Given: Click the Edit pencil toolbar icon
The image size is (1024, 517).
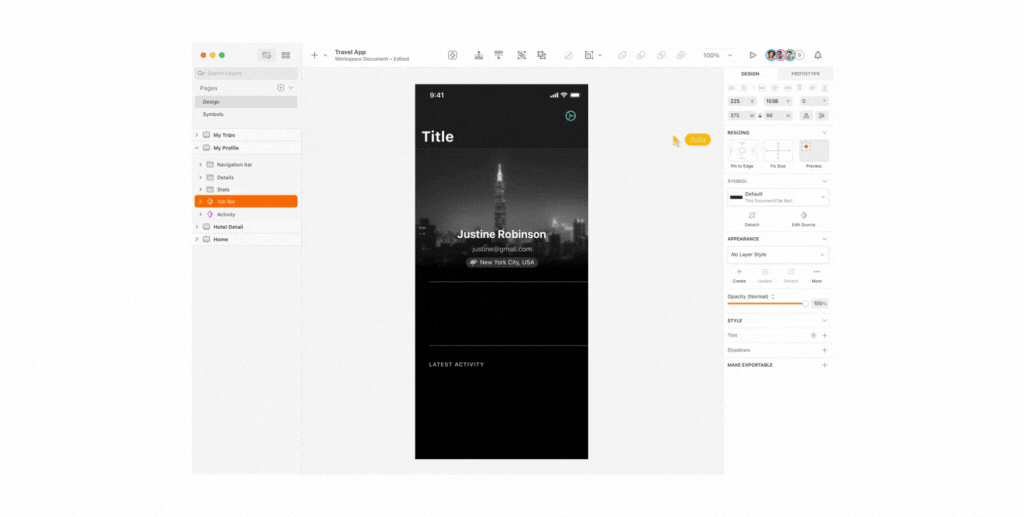Looking at the screenshot, I should click(x=568, y=55).
